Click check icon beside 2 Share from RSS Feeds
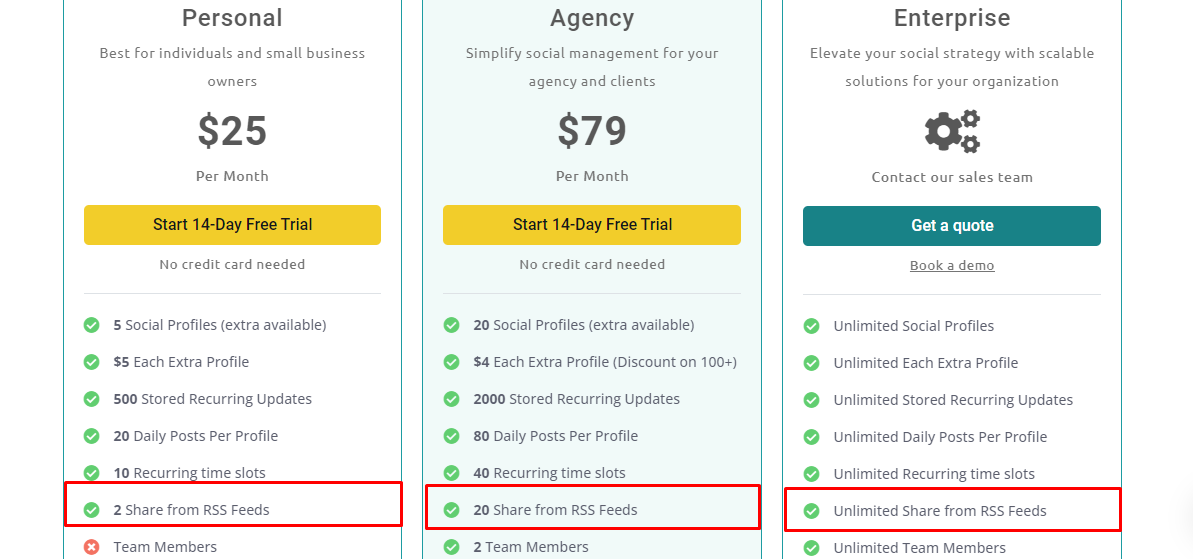Image resolution: width=1193 pixels, height=559 pixels. (x=91, y=510)
